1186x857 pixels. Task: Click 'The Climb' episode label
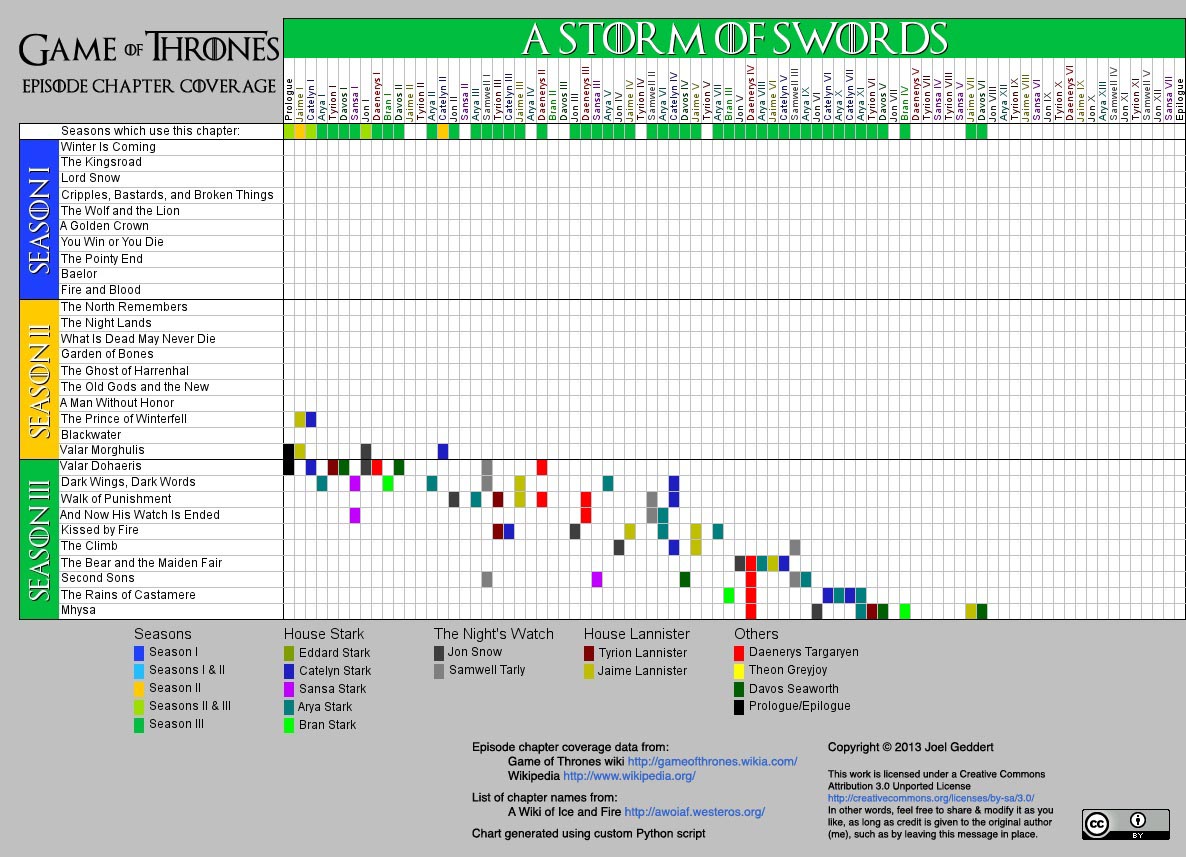[x=88, y=546]
